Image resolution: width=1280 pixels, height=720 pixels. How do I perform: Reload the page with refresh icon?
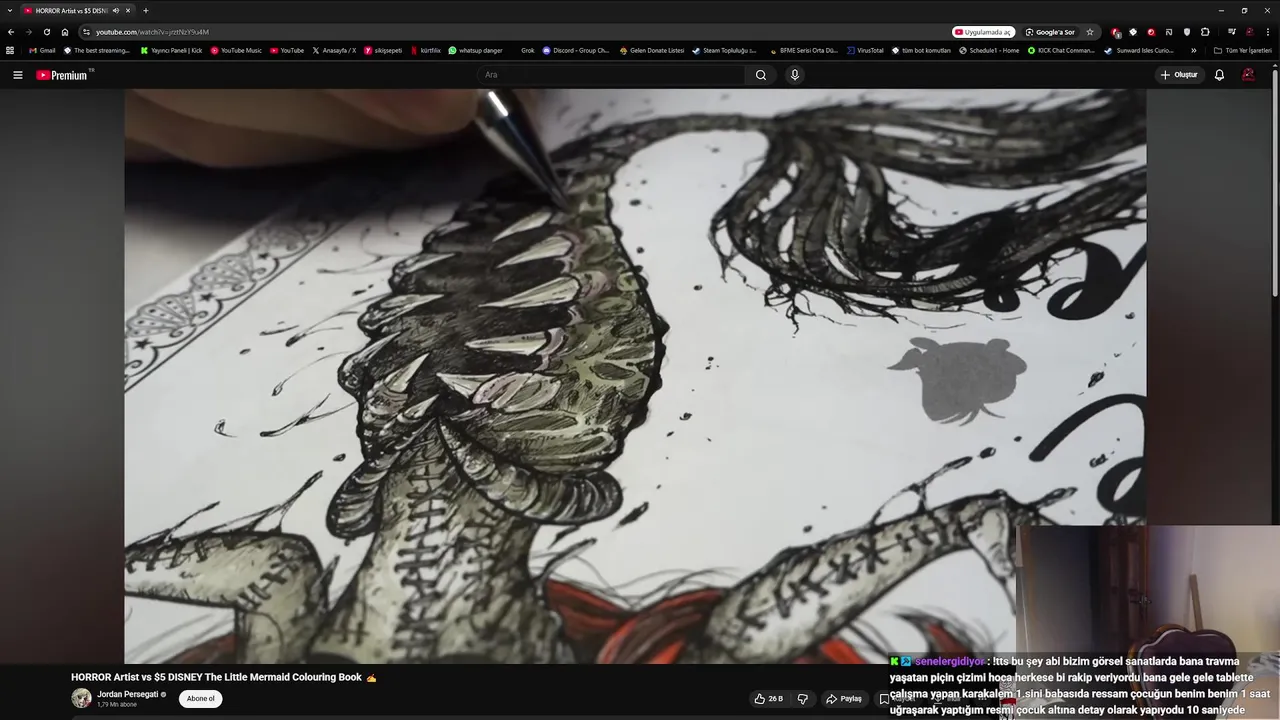coord(46,32)
